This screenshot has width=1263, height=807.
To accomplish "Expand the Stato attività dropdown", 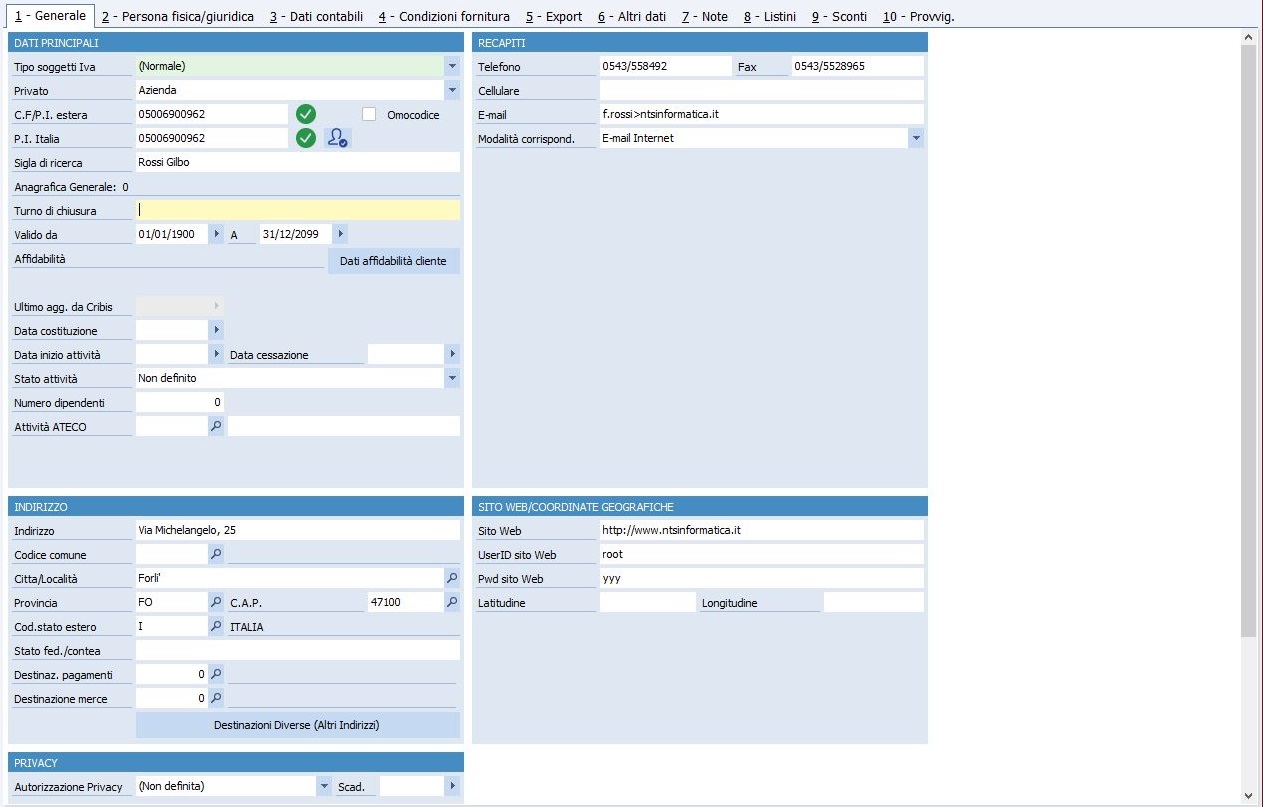I will coord(452,379).
